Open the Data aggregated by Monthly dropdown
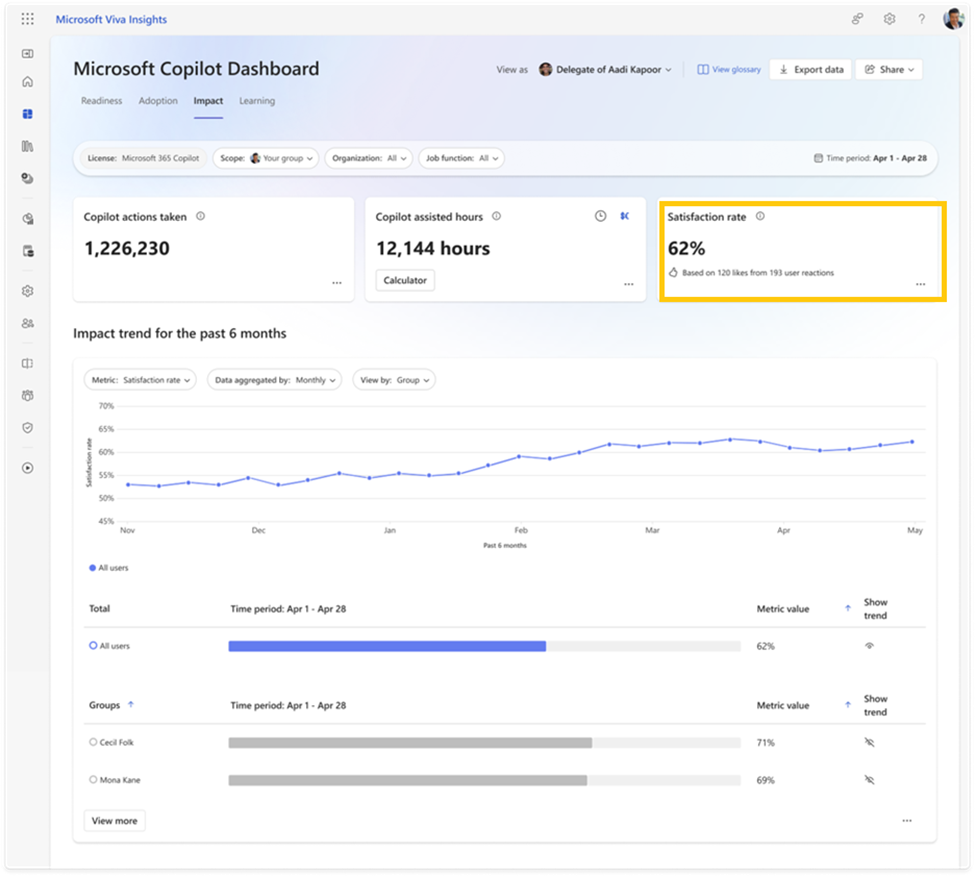This screenshot has height=876, width=975. click(x=274, y=380)
